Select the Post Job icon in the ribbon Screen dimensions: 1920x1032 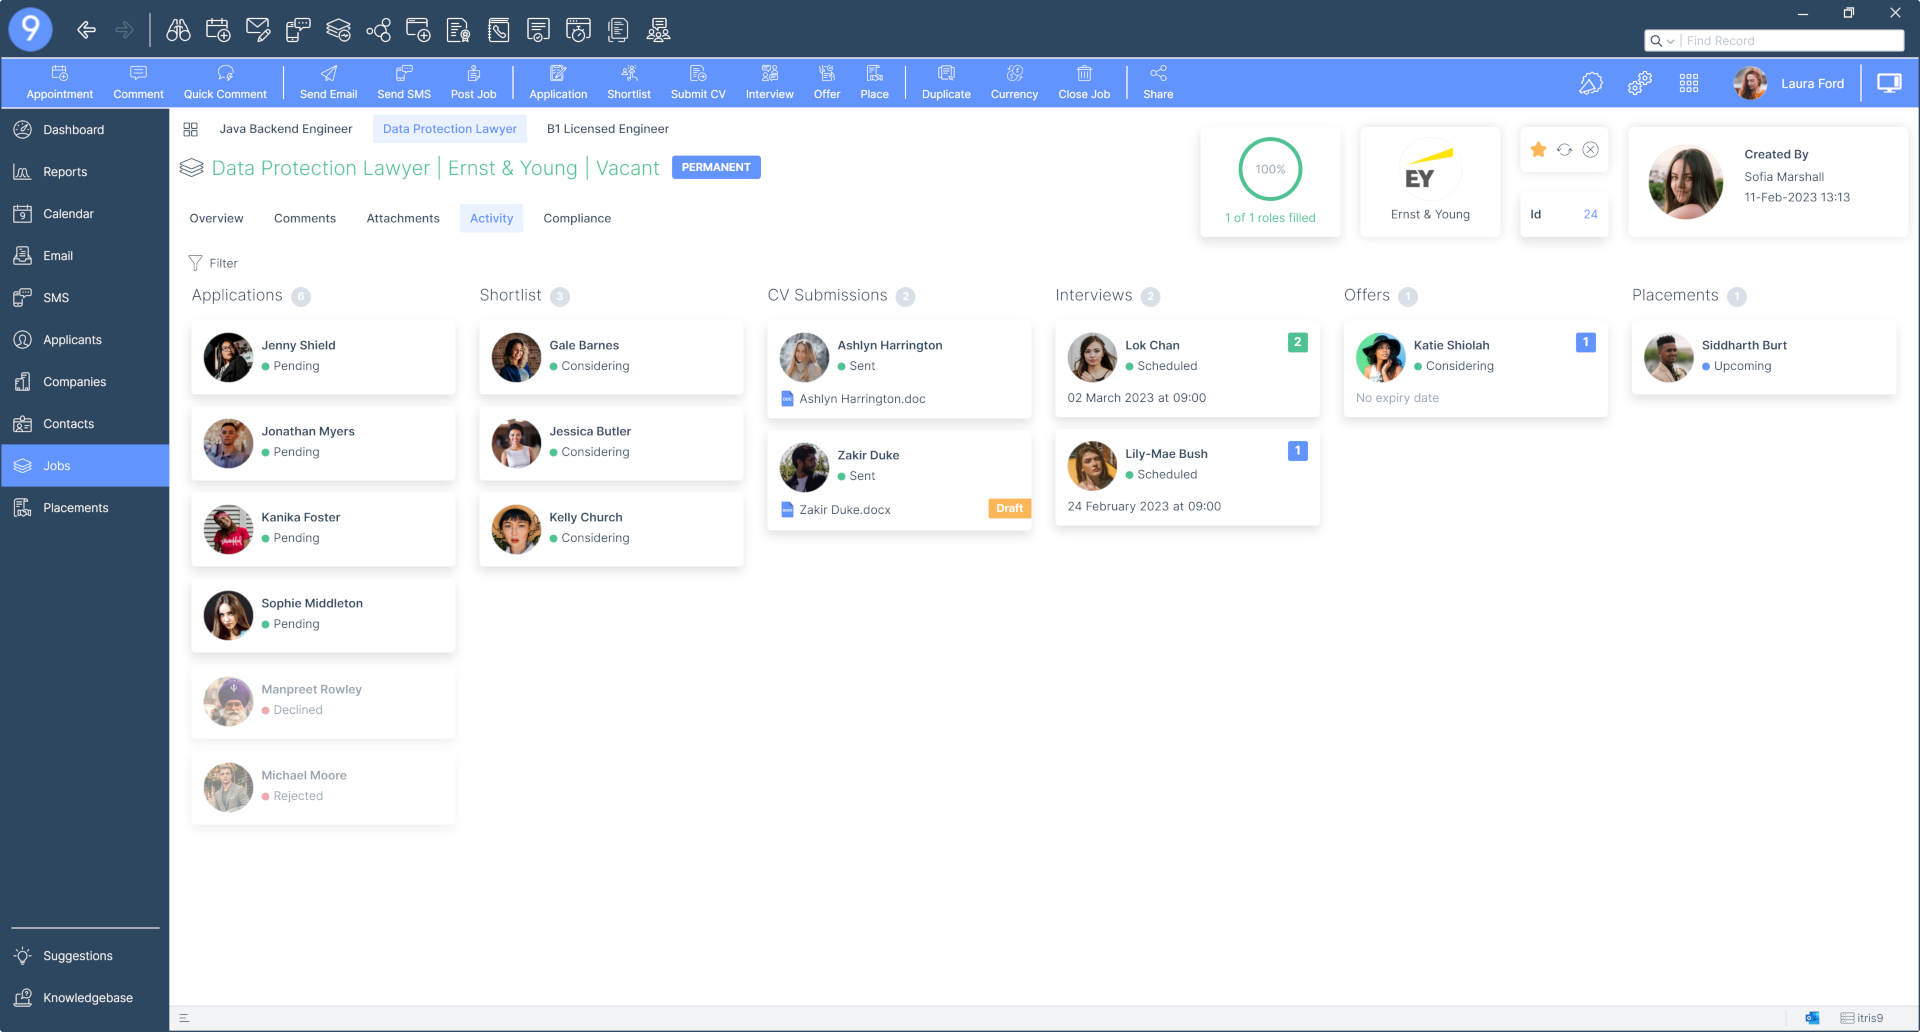pos(473,81)
